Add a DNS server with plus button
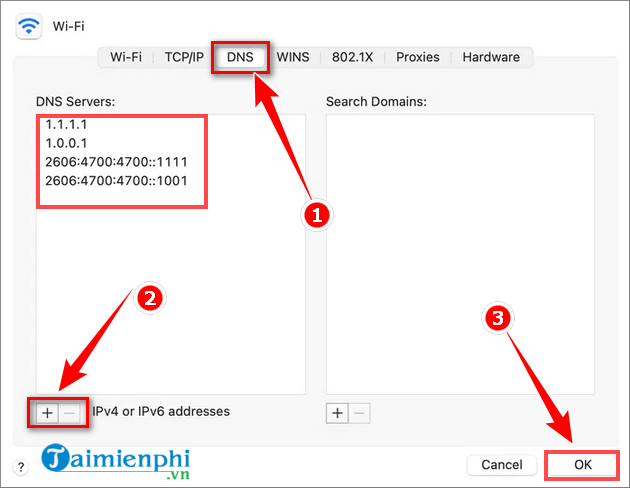Screen dimensions: 630x488 [x=47, y=413]
